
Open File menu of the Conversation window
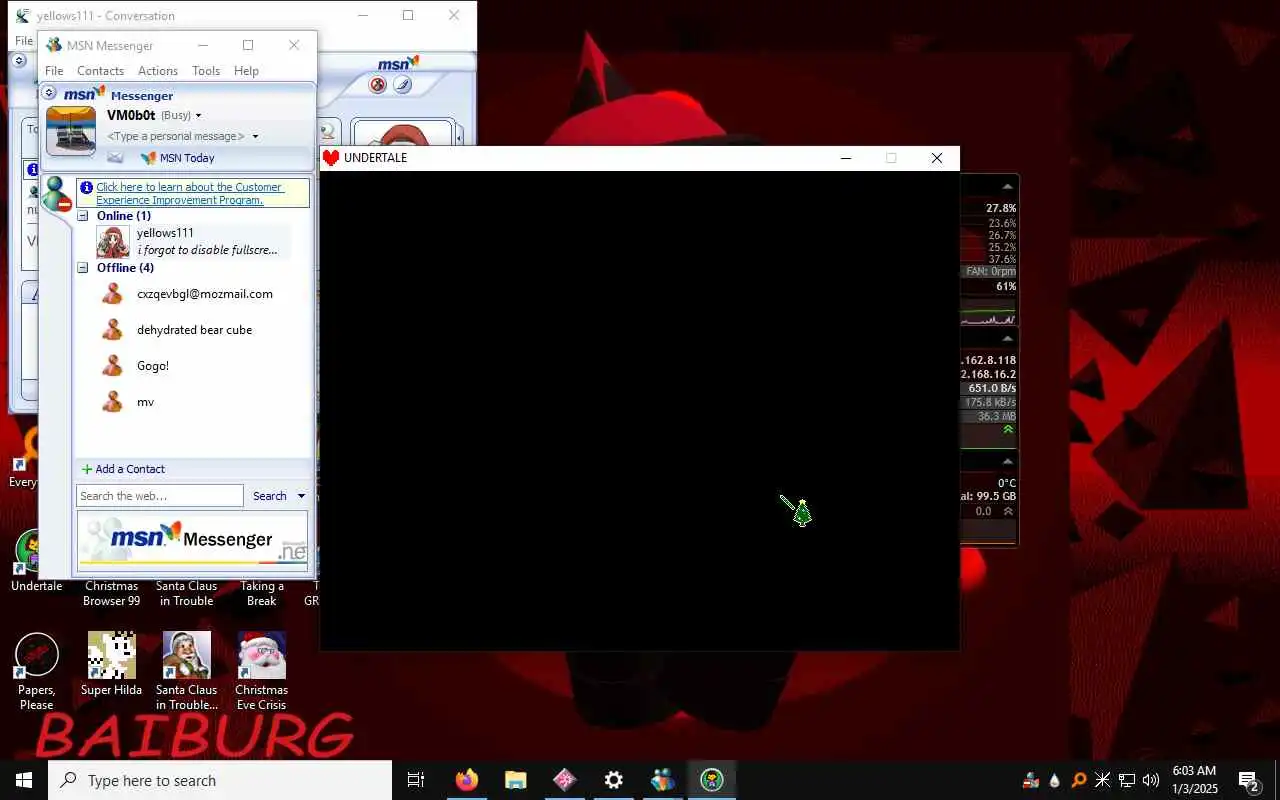(23, 41)
